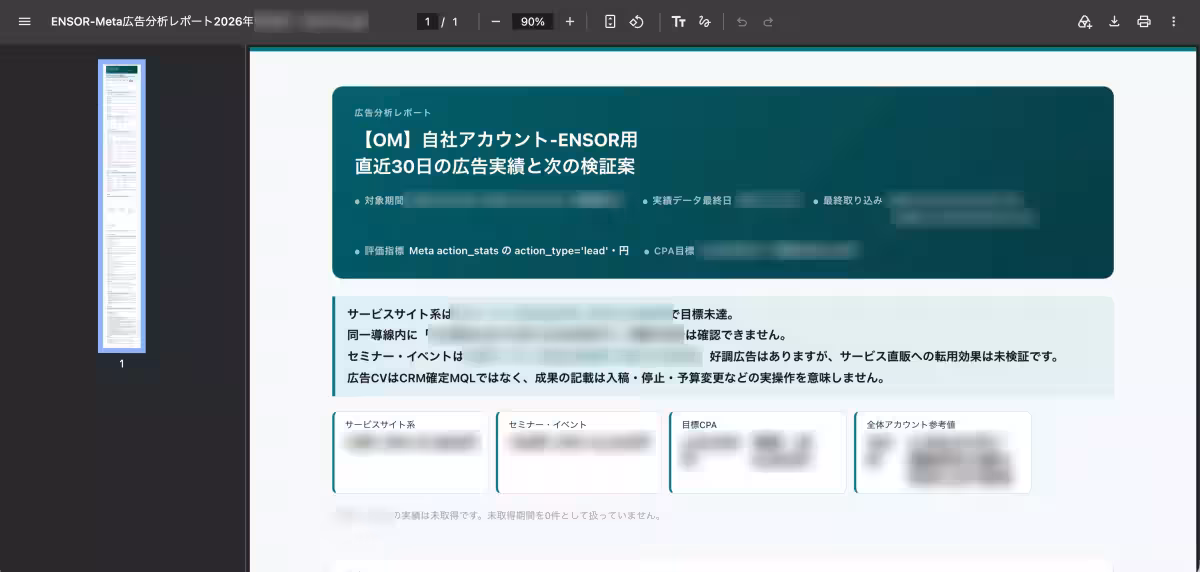Download the PDF file
1200x572 pixels.
(x=1114, y=21)
